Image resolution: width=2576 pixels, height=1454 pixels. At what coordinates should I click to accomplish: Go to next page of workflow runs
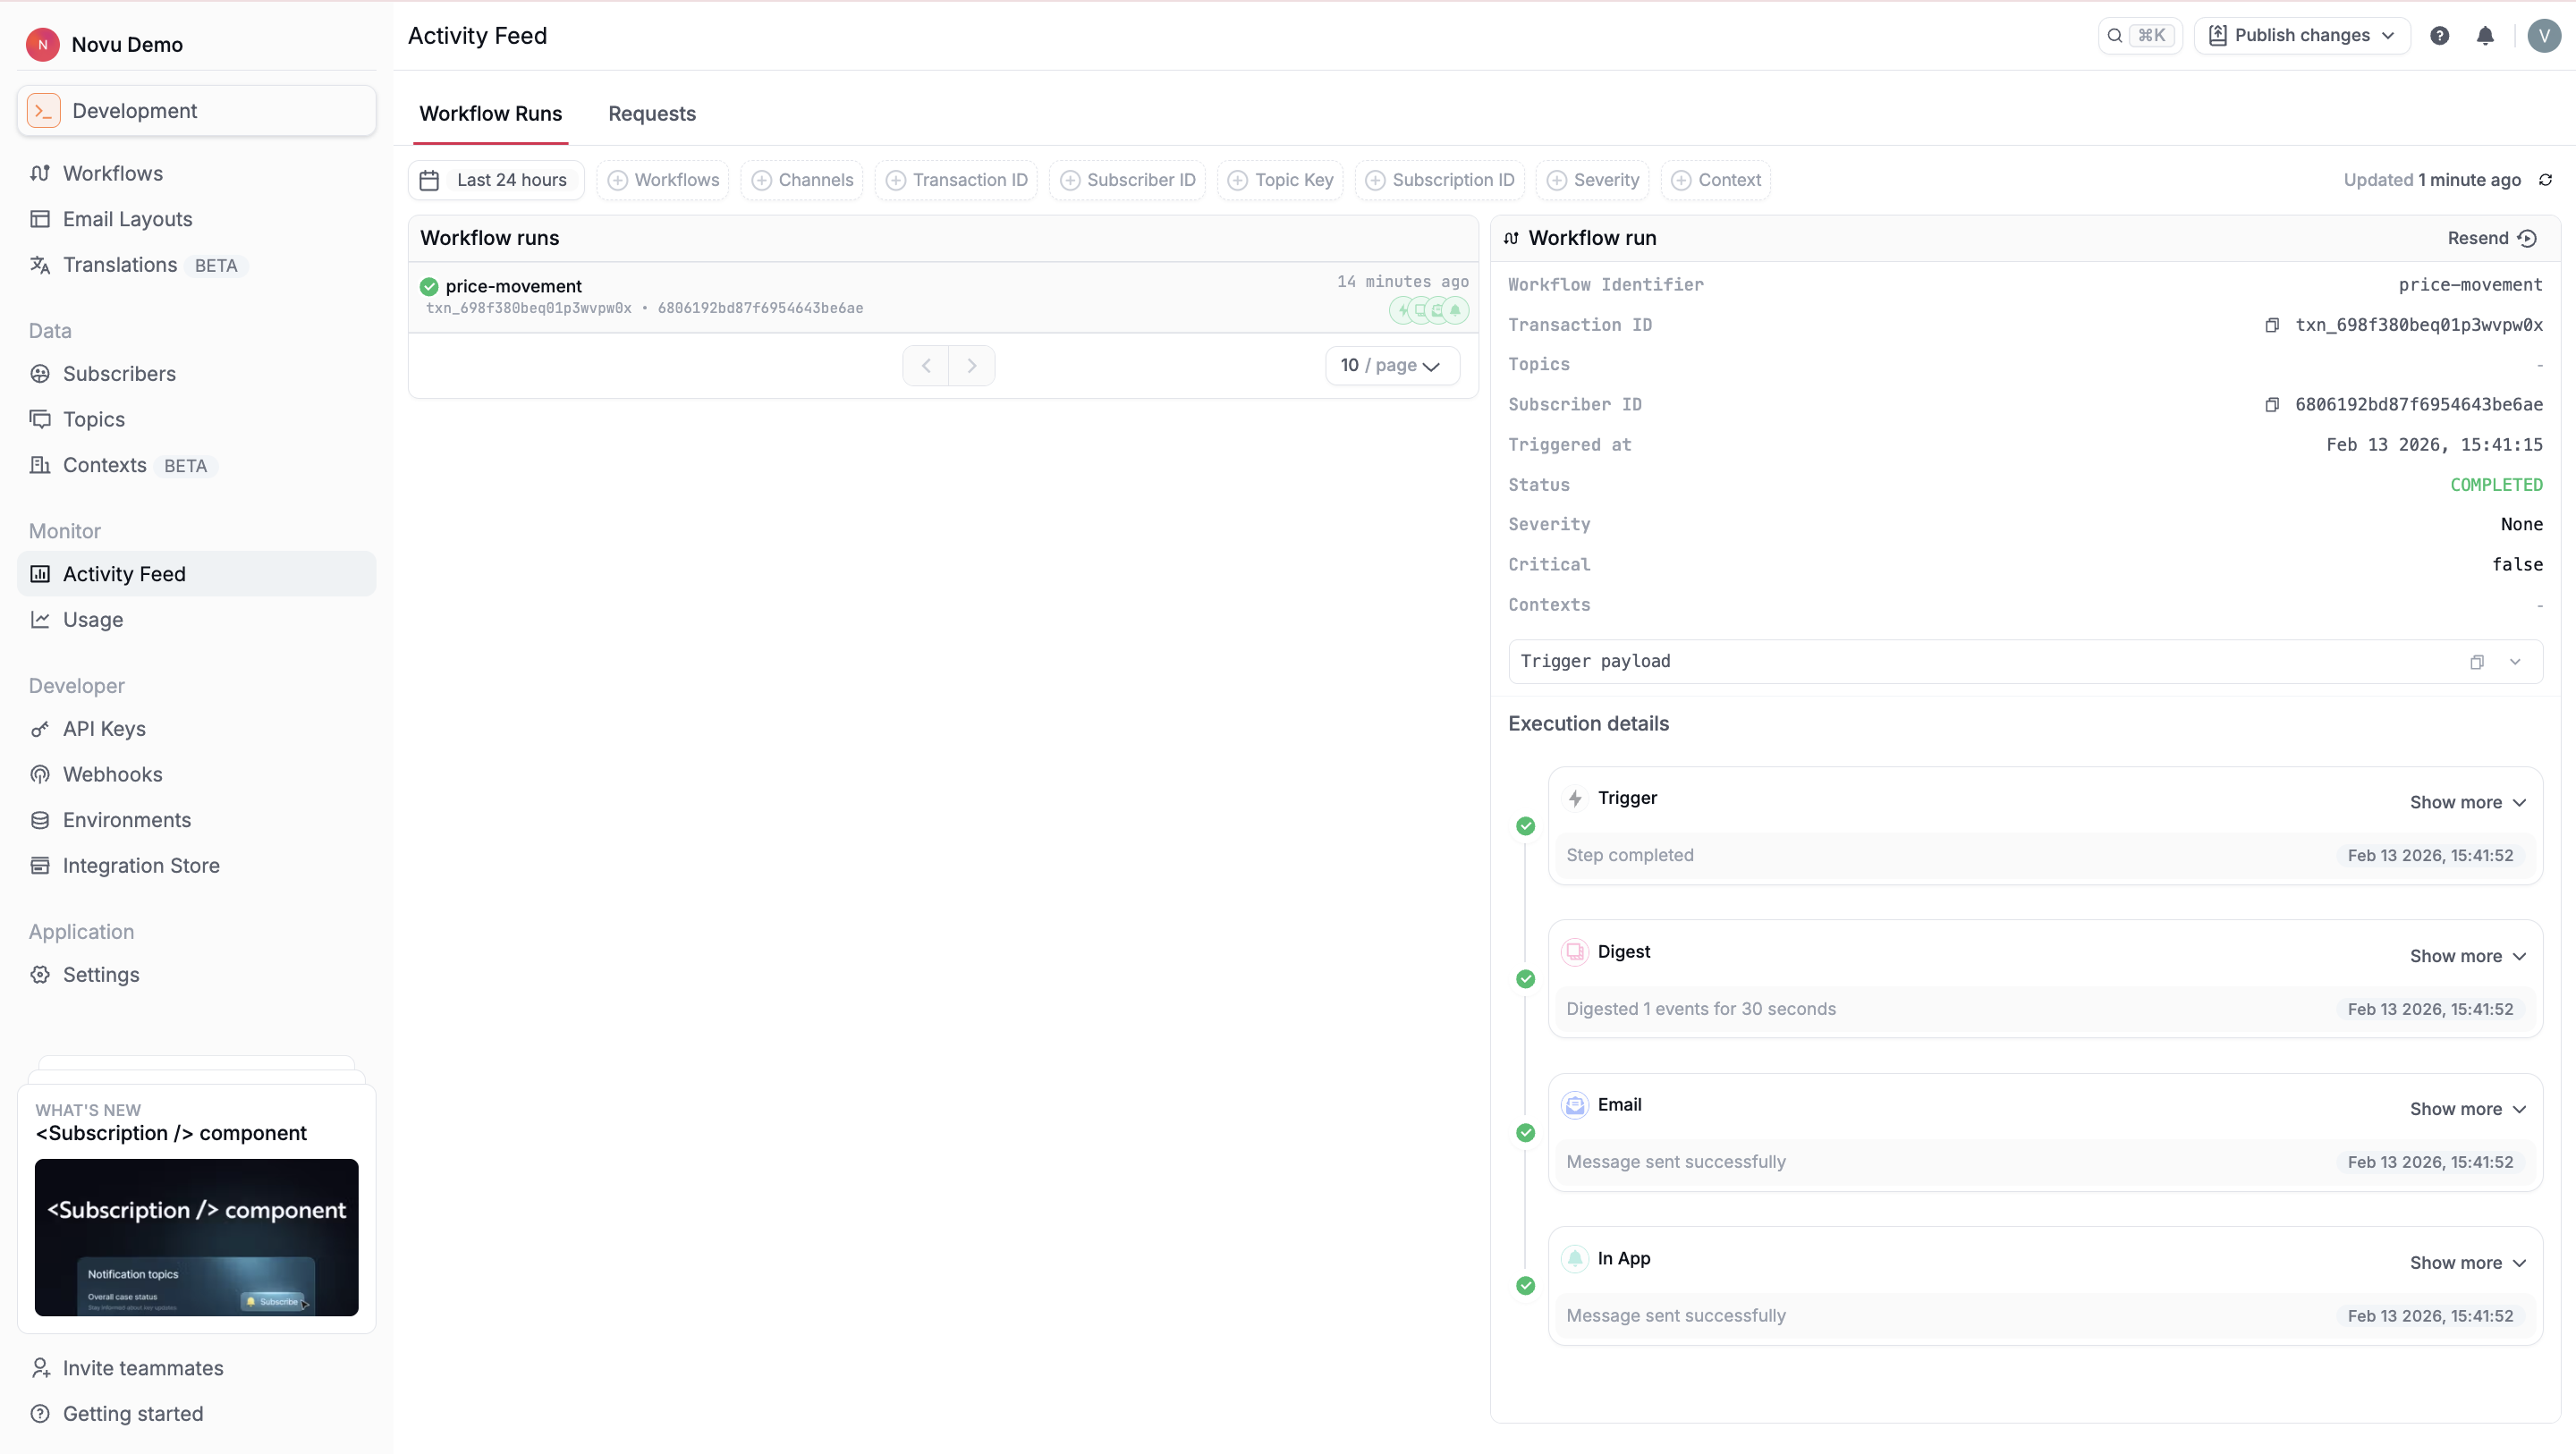click(971, 366)
